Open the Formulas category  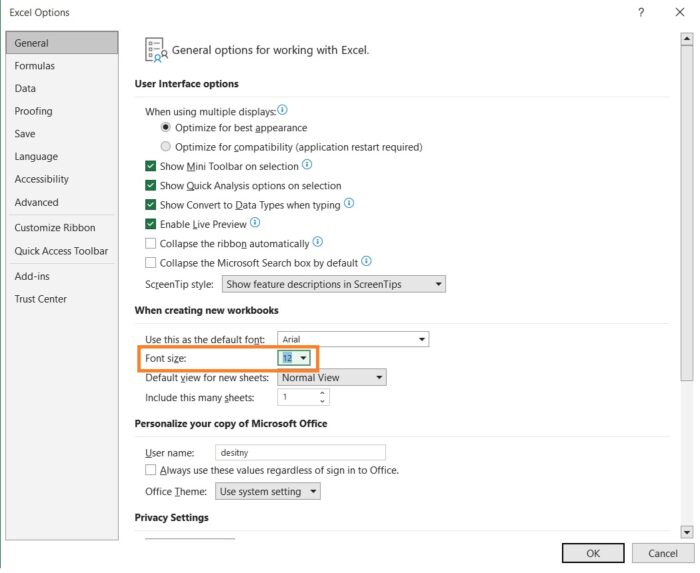point(62,66)
